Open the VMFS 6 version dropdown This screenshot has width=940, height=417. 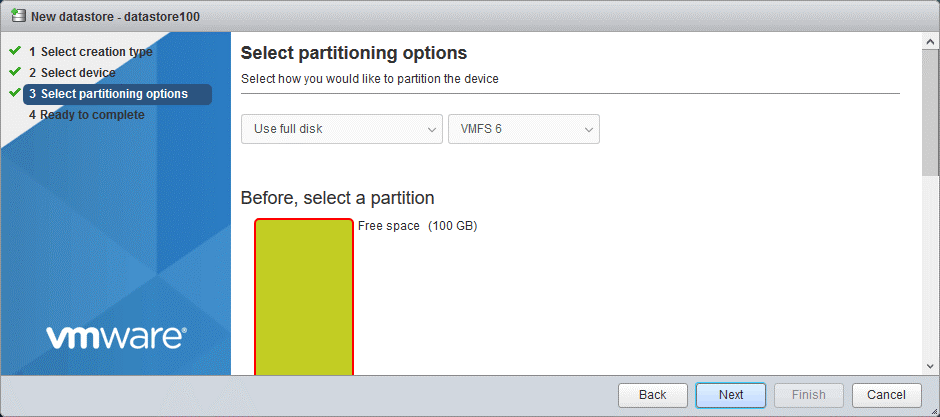523,129
